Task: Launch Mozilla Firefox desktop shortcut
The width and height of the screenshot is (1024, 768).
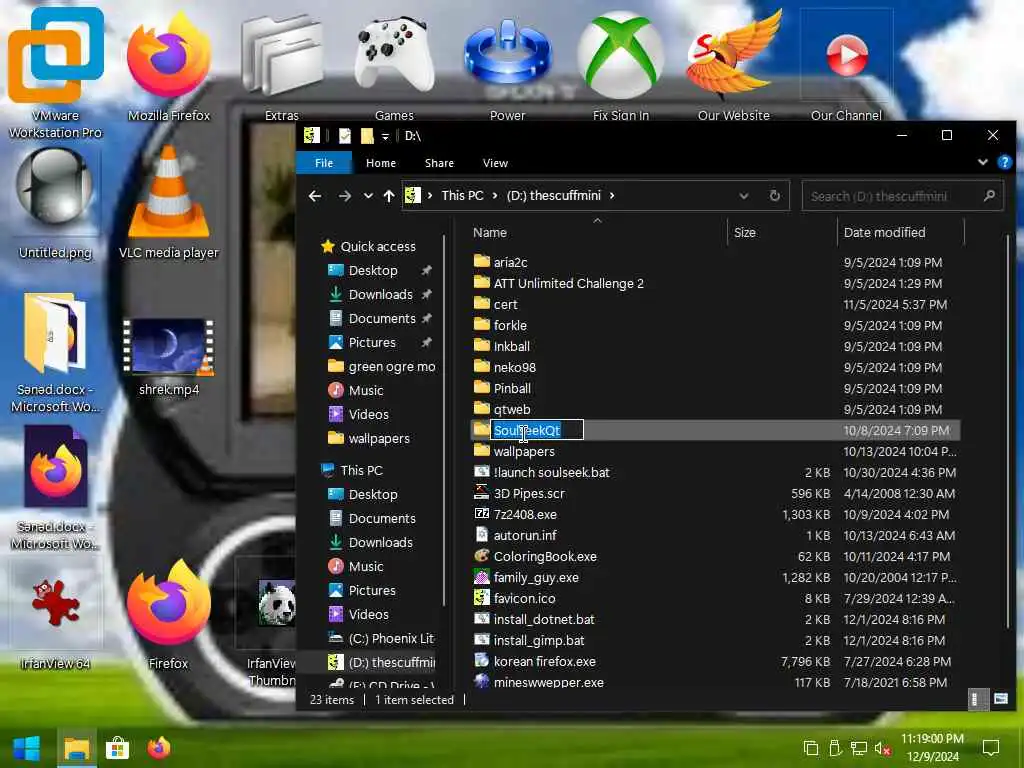Action: pyautogui.click(x=168, y=65)
